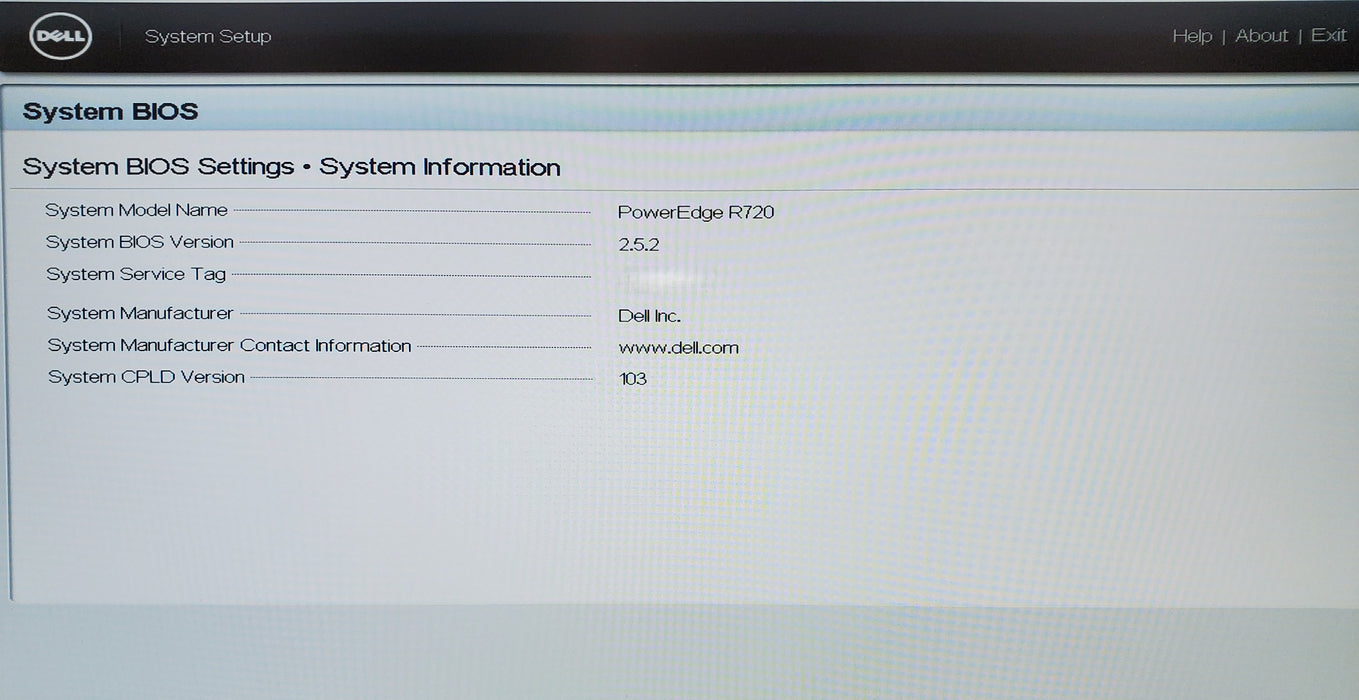Viewport: 1359px width, 700px height.
Task: Select the System Manufacturer label
Action: (x=140, y=313)
